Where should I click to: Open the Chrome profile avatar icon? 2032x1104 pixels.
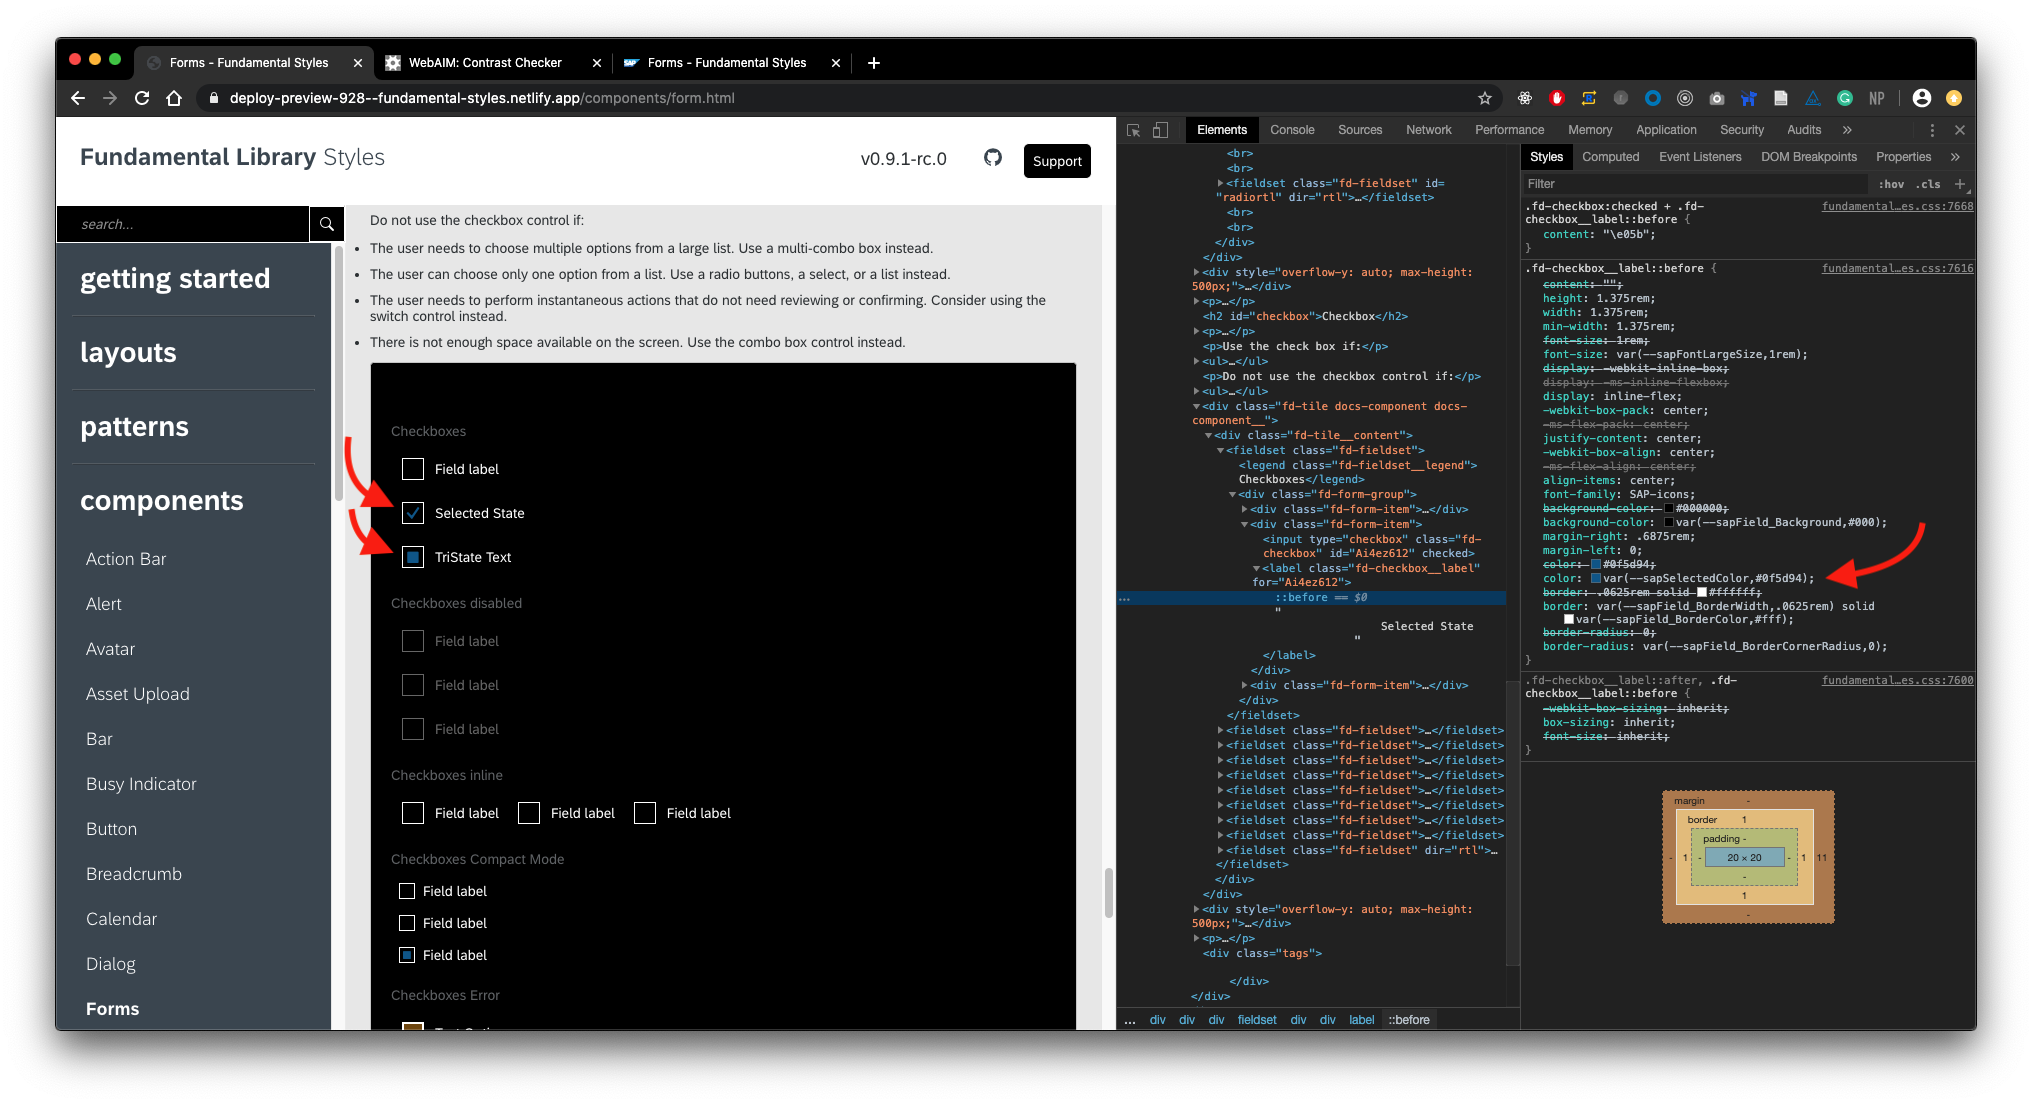tap(1921, 98)
